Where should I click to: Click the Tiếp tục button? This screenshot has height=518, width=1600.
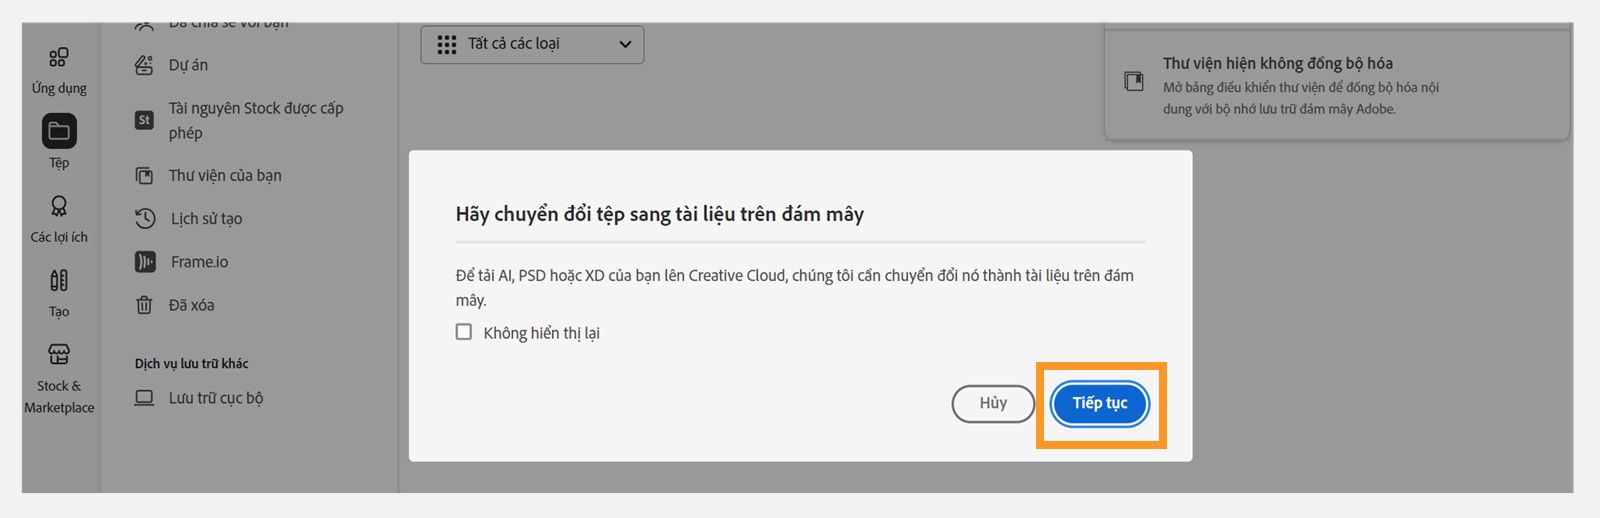[x=1100, y=404]
